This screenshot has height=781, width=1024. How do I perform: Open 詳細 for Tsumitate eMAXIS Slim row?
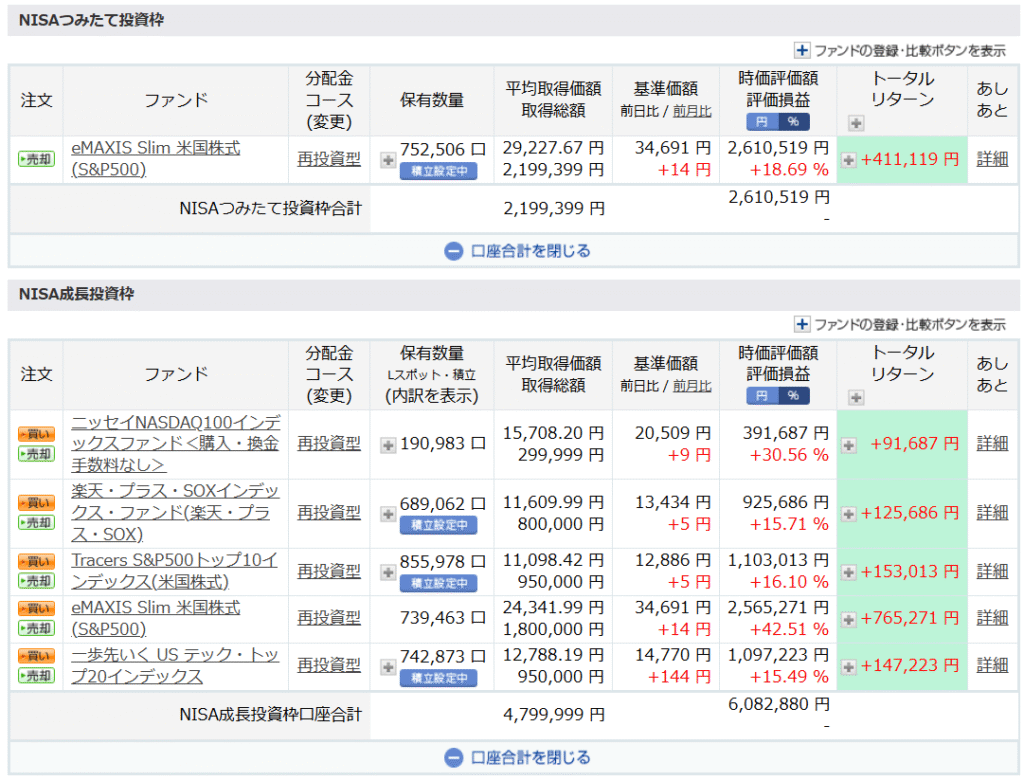coord(992,159)
